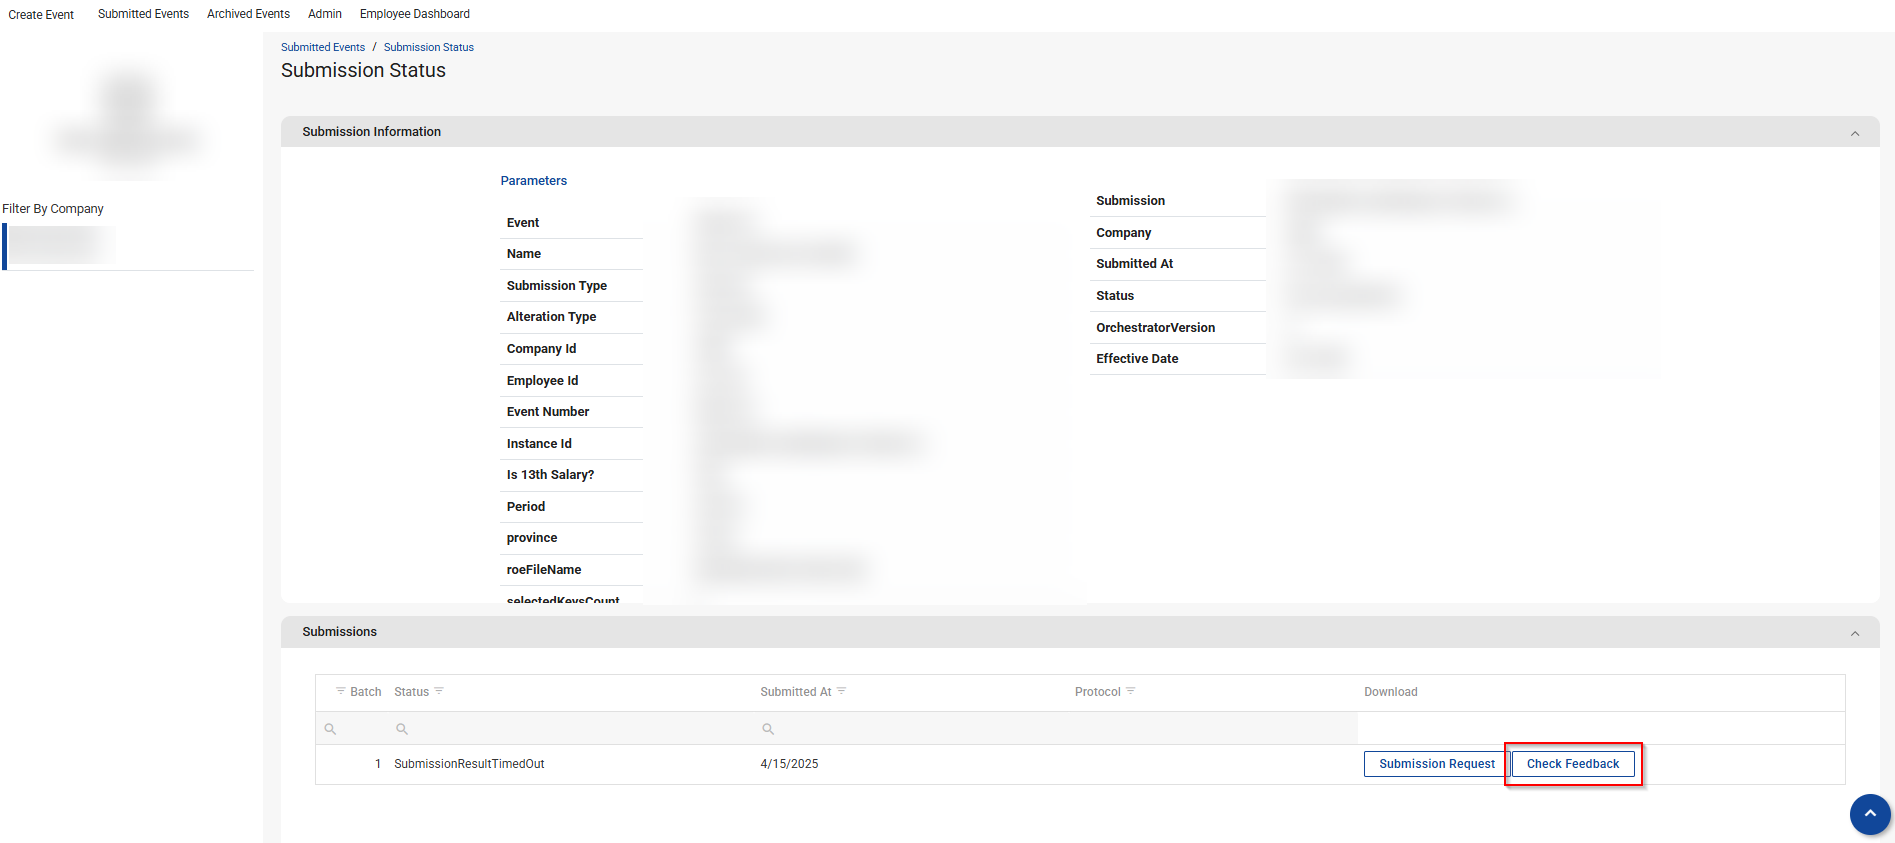The width and height of the screenshot is (1895, 843).
Task: Click the Check Feedback button
Action: (1572, 764)
